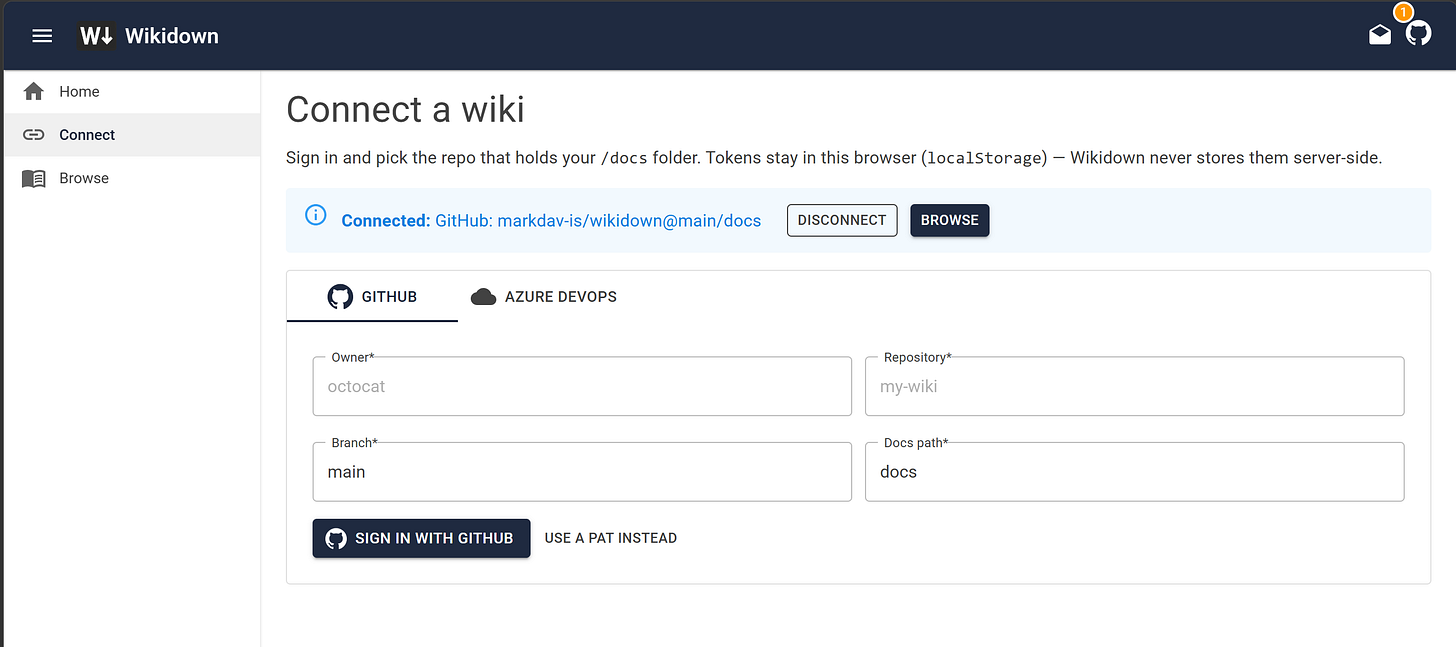Switch to the Azure DevOps tab
Viewport: 1456px width, 647px height.
(543, 296)
